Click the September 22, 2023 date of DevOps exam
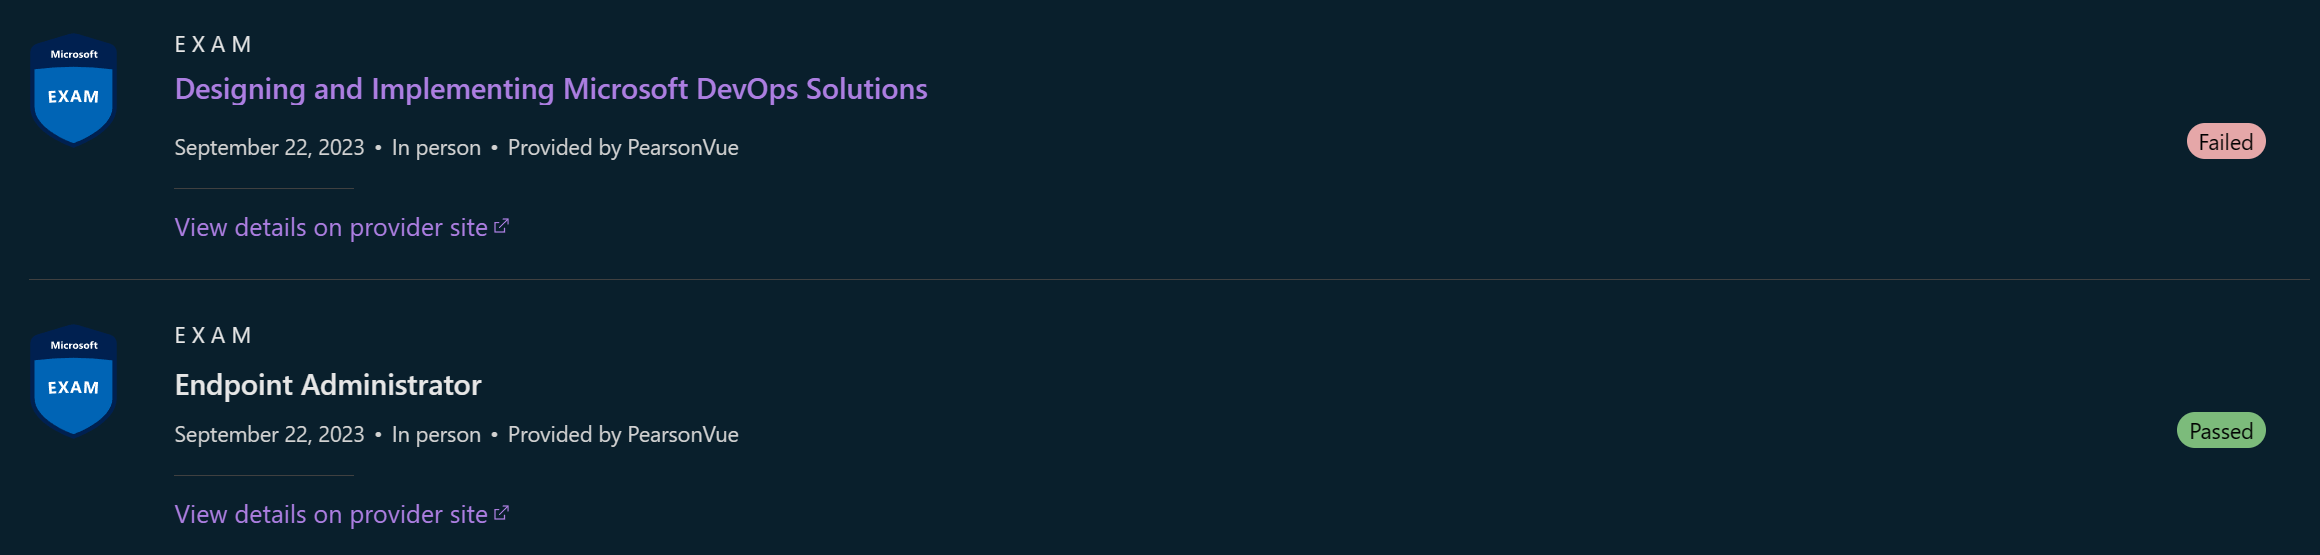Viewport: 2320px width, 555px height. (269, 148)
